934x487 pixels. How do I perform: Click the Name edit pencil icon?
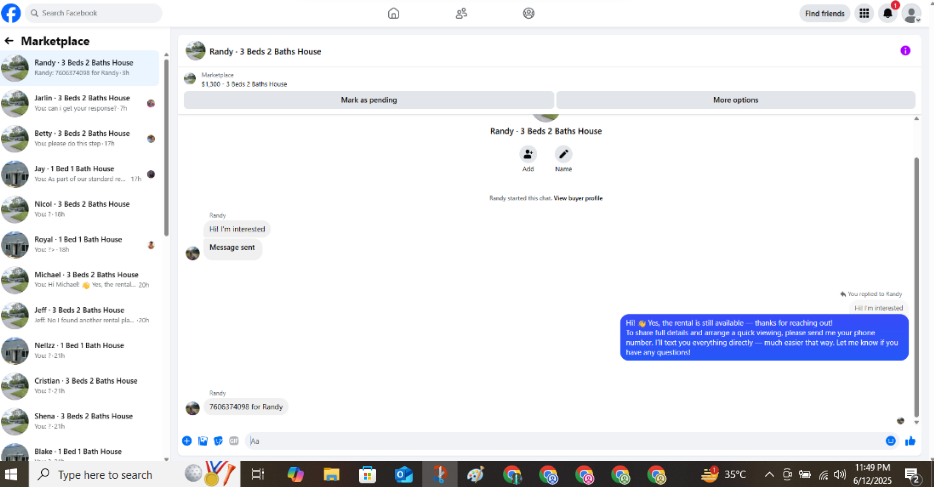click(x=563, y=154)
